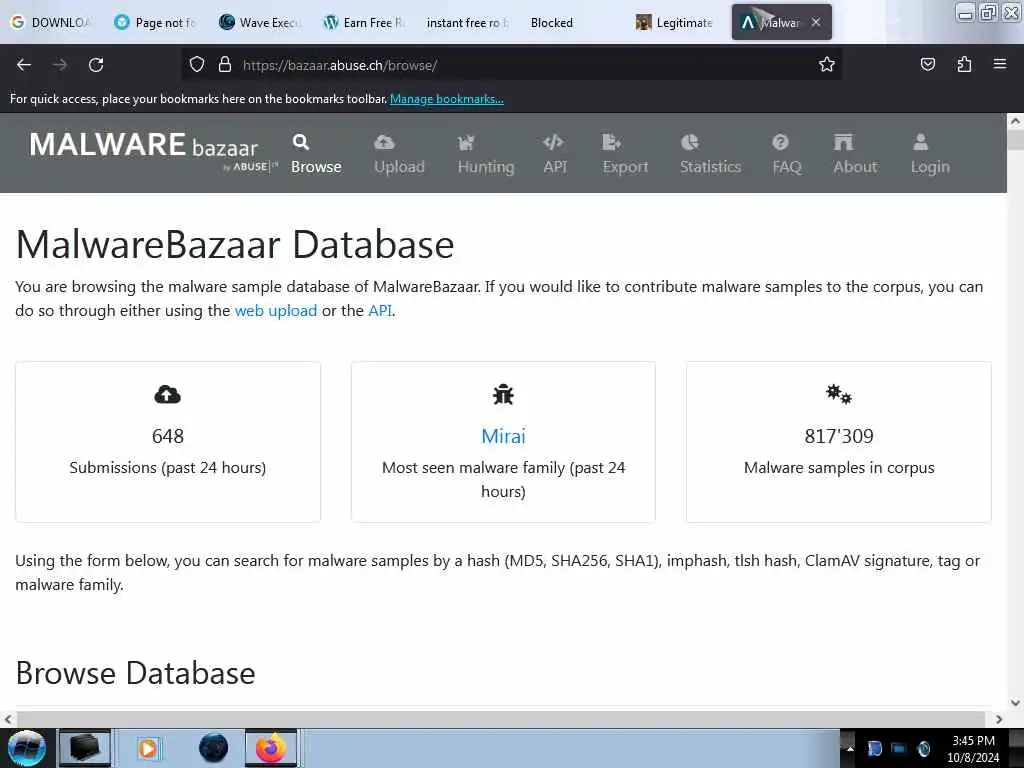The image size is (1024, 768).
Task: Click the 3:45 PM taskbar clock
Action: [973, 741]
